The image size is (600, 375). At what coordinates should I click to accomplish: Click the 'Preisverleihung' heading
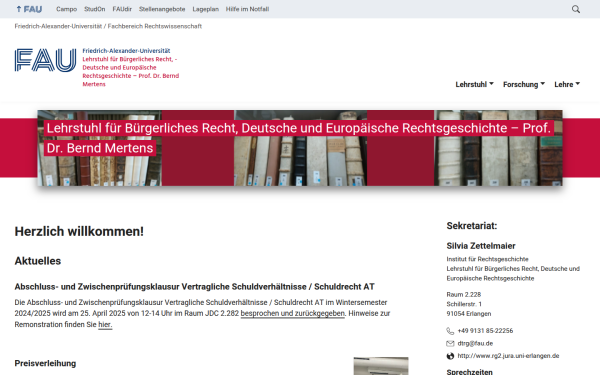pyautogui.click(x=45, y=364)
